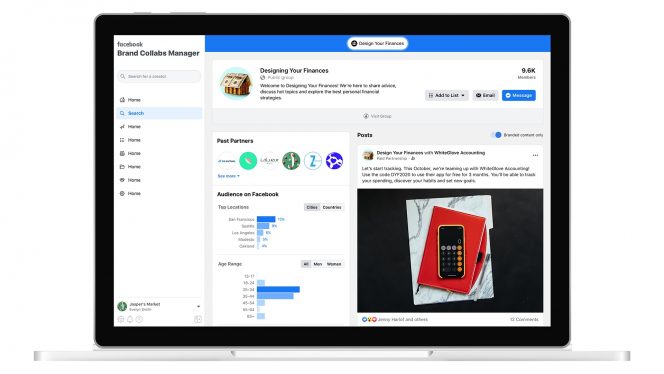Screen dimensions: 664x374
Task: Click the San Francisco location bar
Action: (266, 219)
